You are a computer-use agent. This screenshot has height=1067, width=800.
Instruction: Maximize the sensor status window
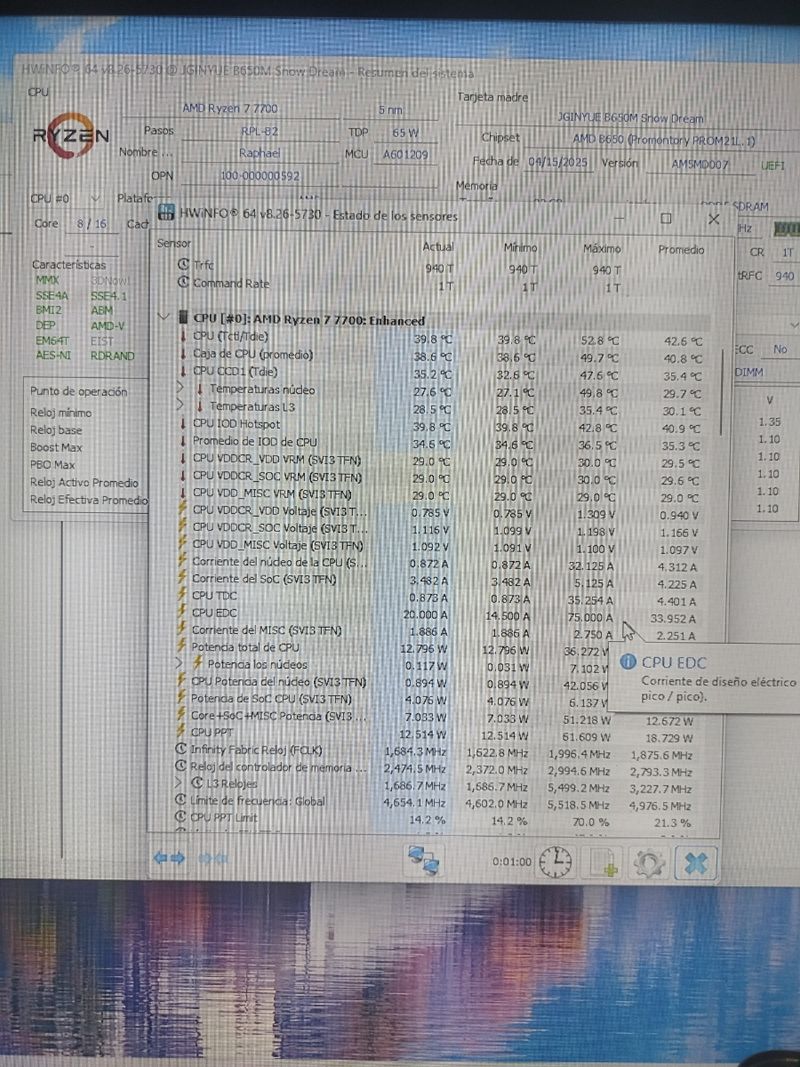point(666,218)
